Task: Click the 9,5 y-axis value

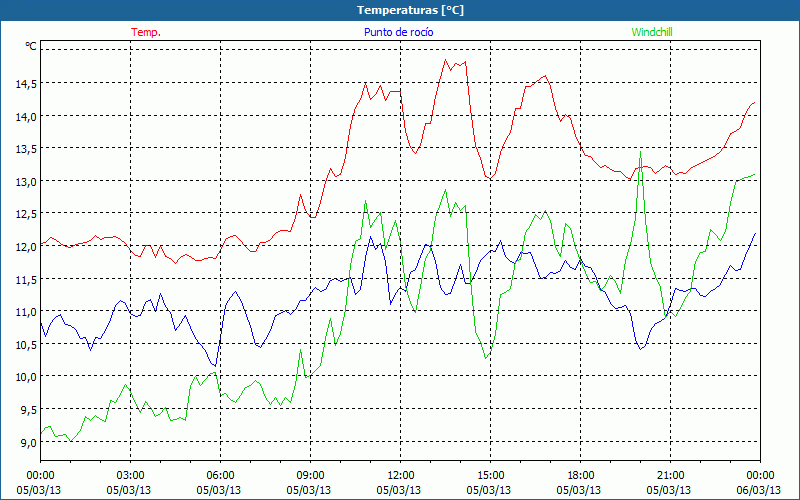Action: tap(28, 410)
